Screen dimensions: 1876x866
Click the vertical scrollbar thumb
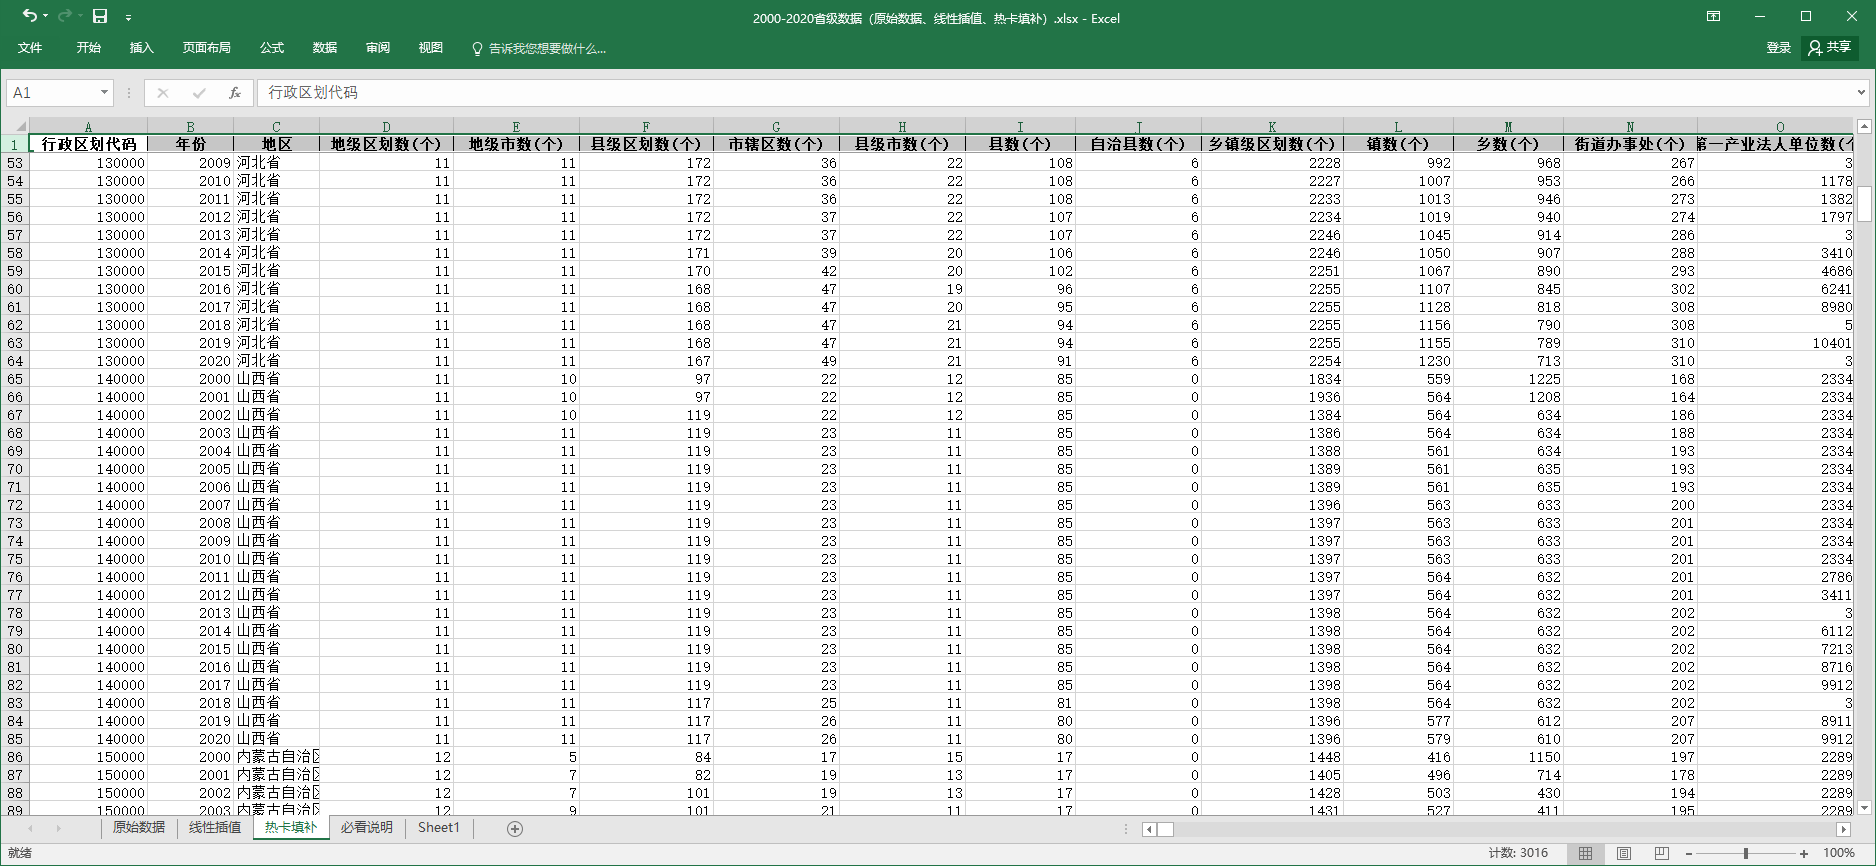click(x=1864, y=203)
